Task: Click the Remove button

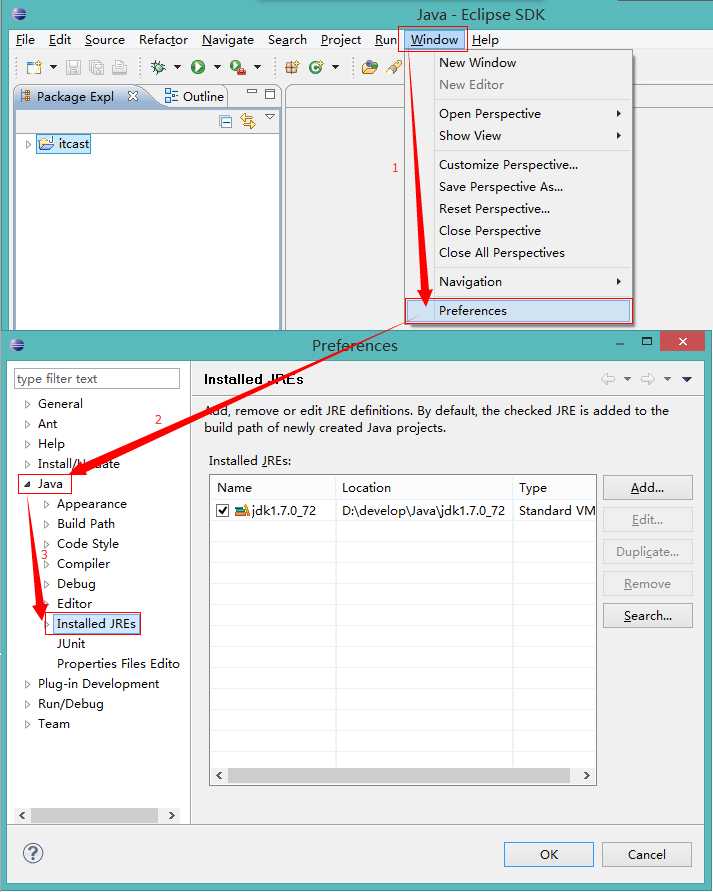Action: coord(648,584)
